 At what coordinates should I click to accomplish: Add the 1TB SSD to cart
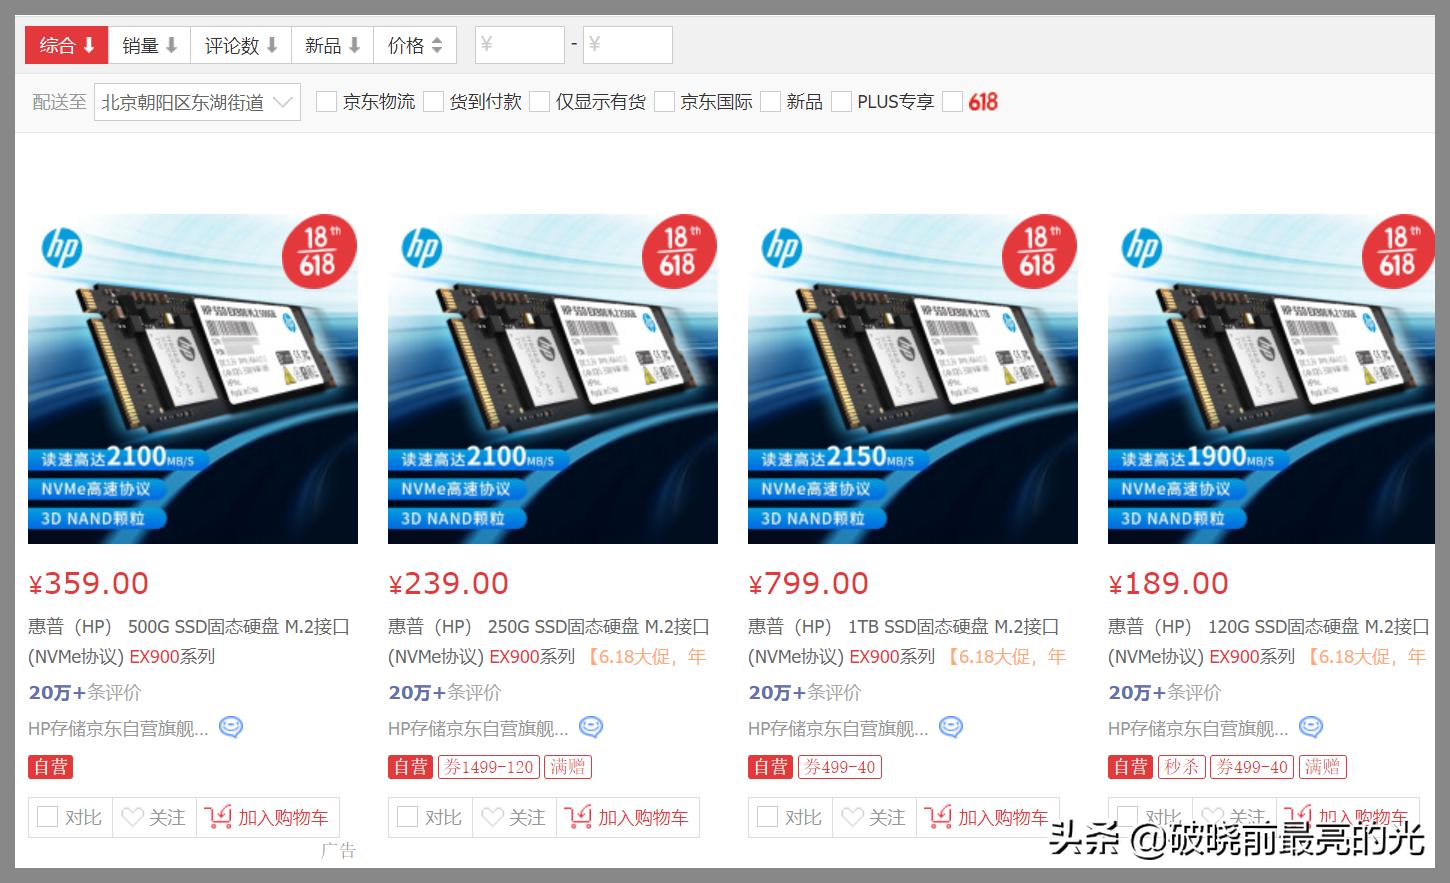click(987, 817)
